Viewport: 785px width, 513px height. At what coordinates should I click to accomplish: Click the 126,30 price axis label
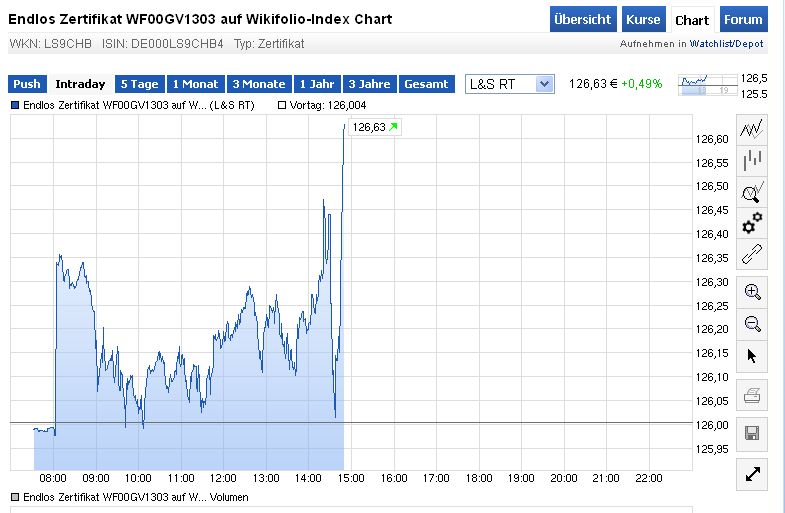pyautogui.click(x=712, y=282)
